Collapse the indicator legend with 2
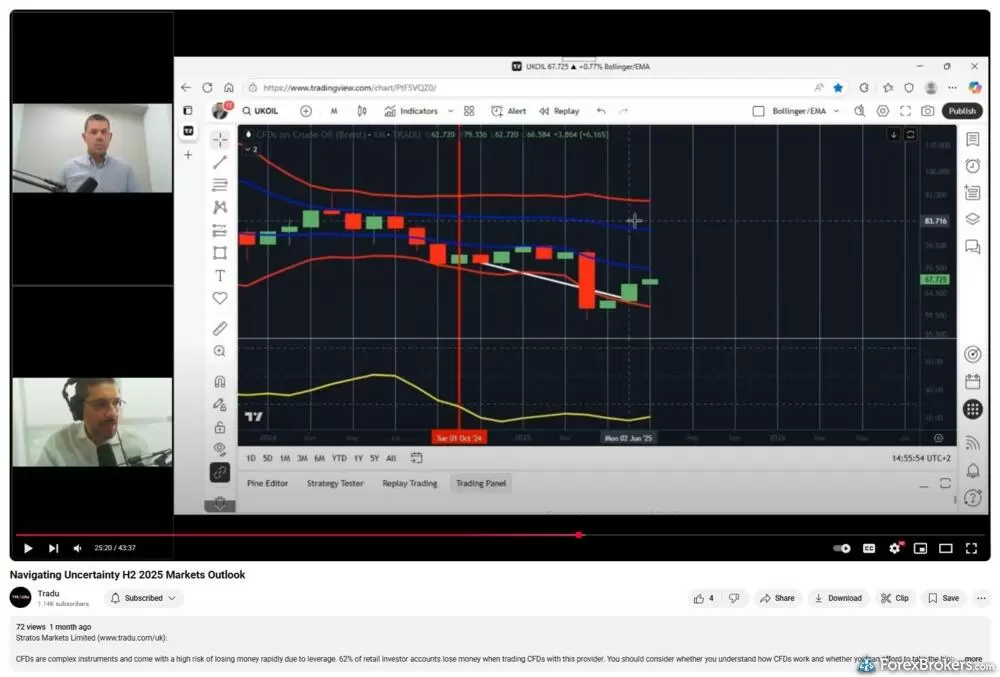 click(x=251, y=149)
